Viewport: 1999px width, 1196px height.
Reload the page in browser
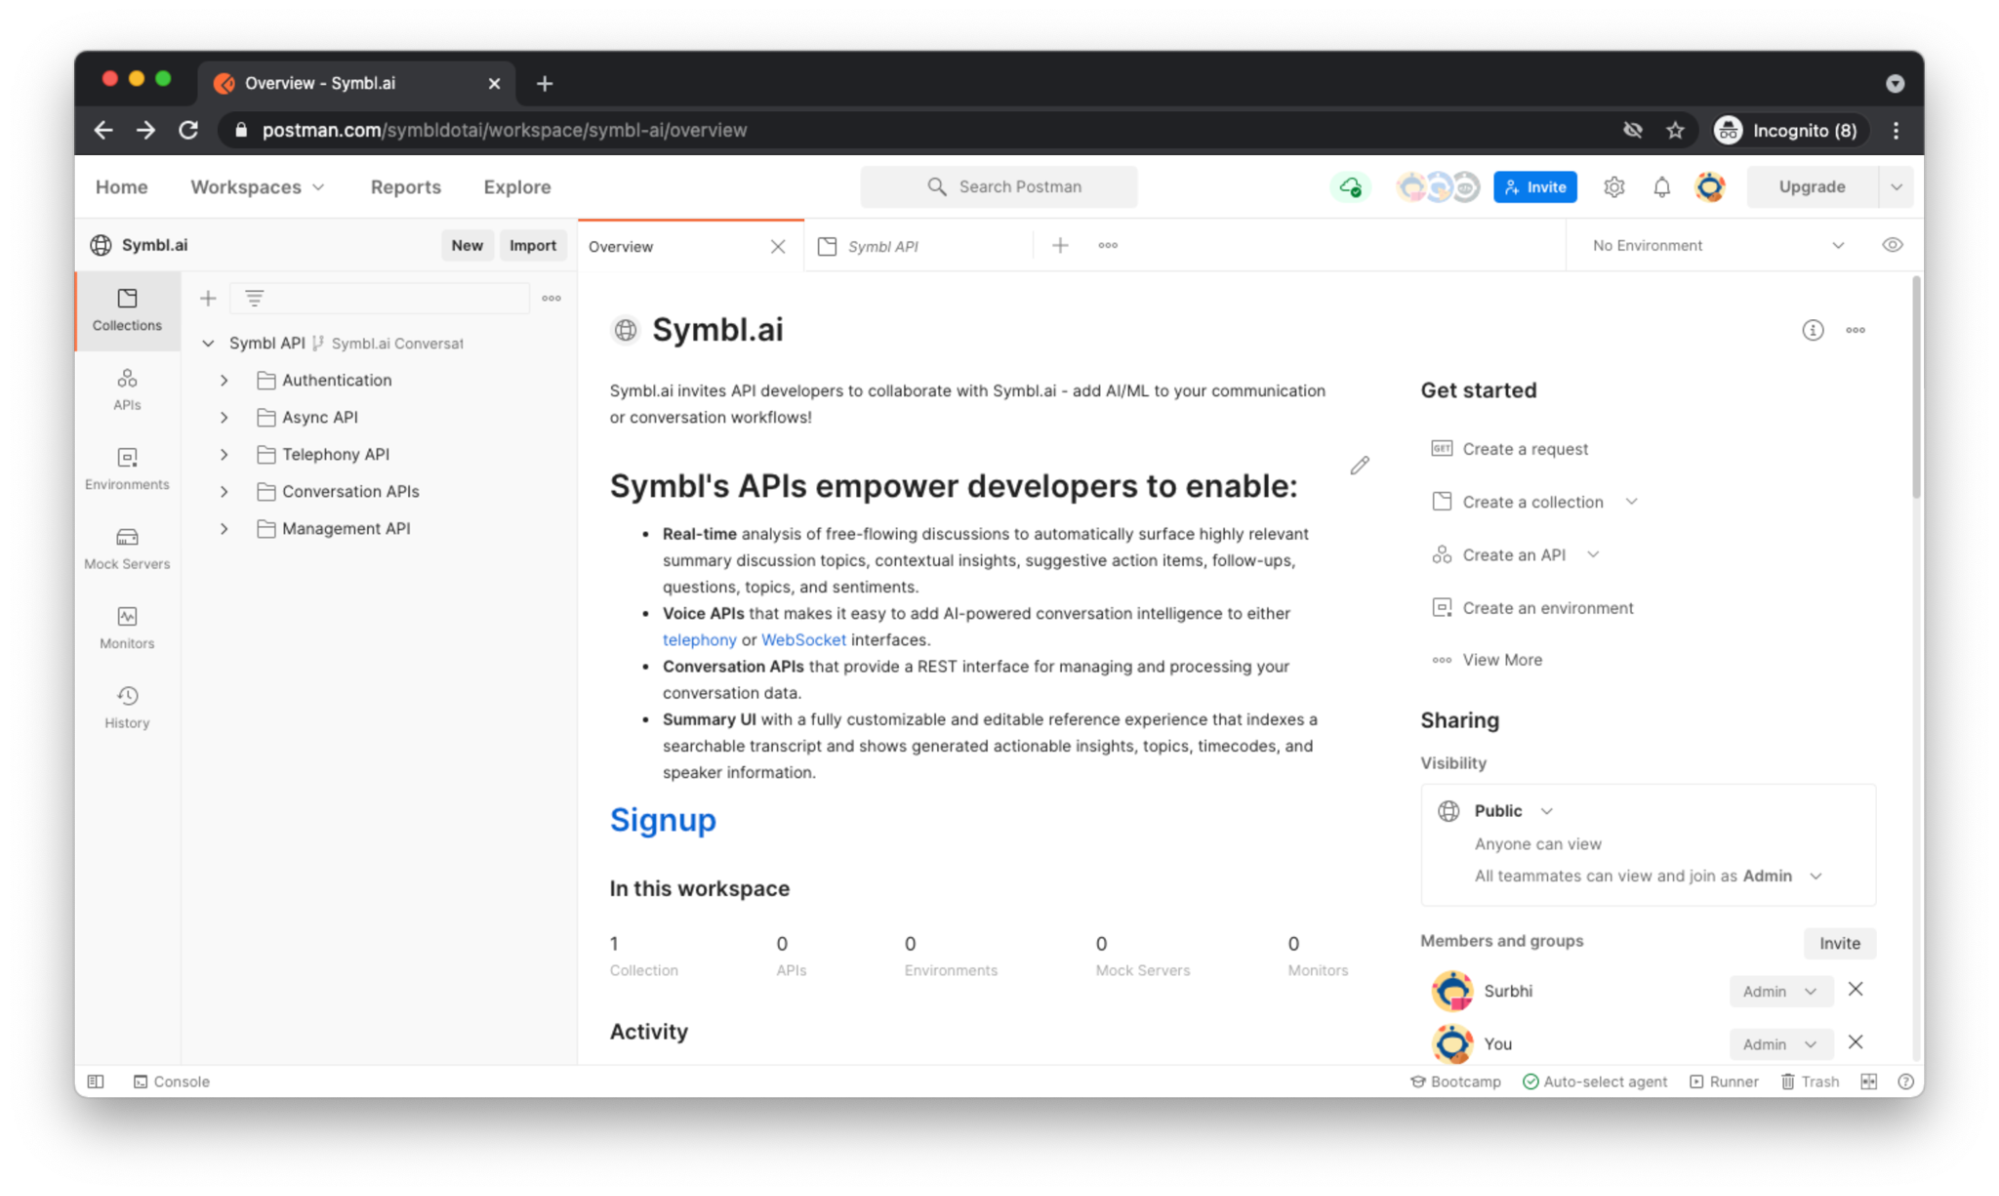point(188,130)
